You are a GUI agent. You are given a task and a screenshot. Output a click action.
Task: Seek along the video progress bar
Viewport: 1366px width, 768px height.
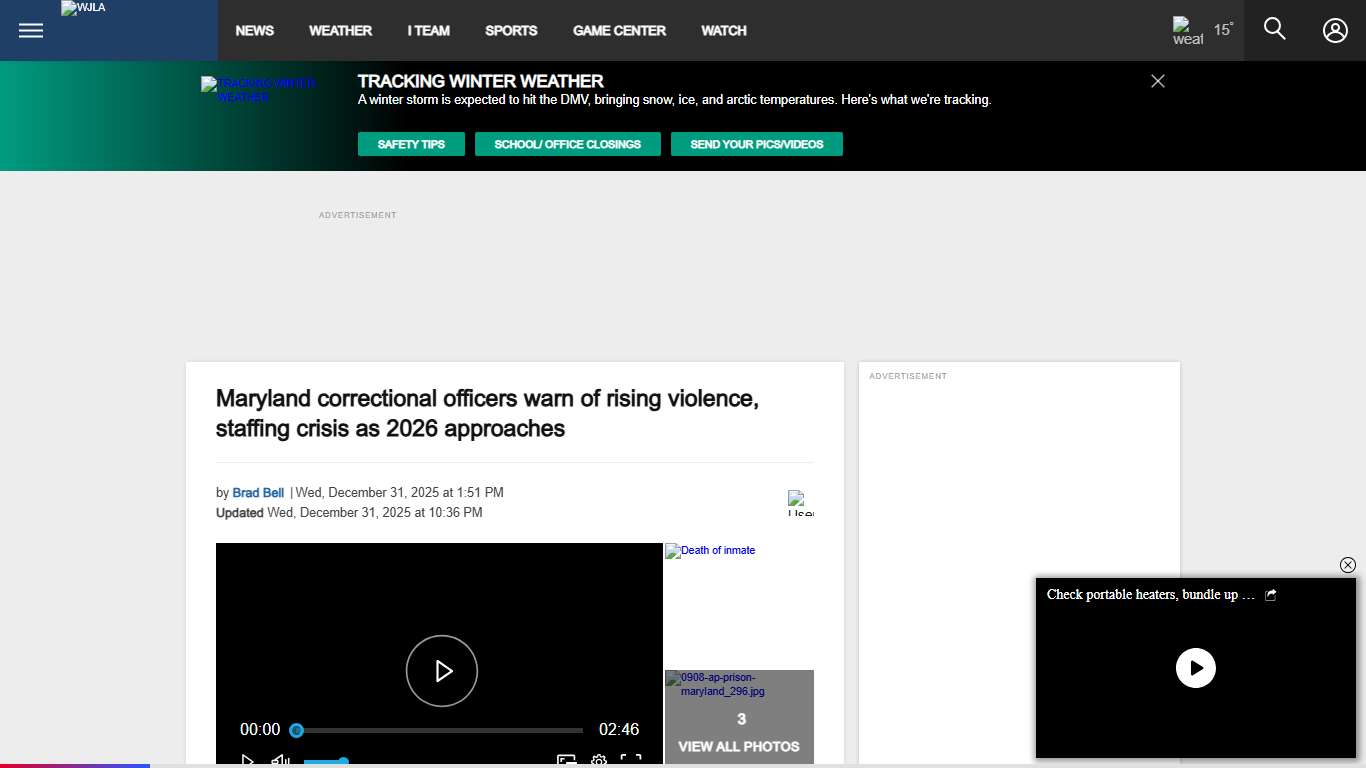coord(440,731)
